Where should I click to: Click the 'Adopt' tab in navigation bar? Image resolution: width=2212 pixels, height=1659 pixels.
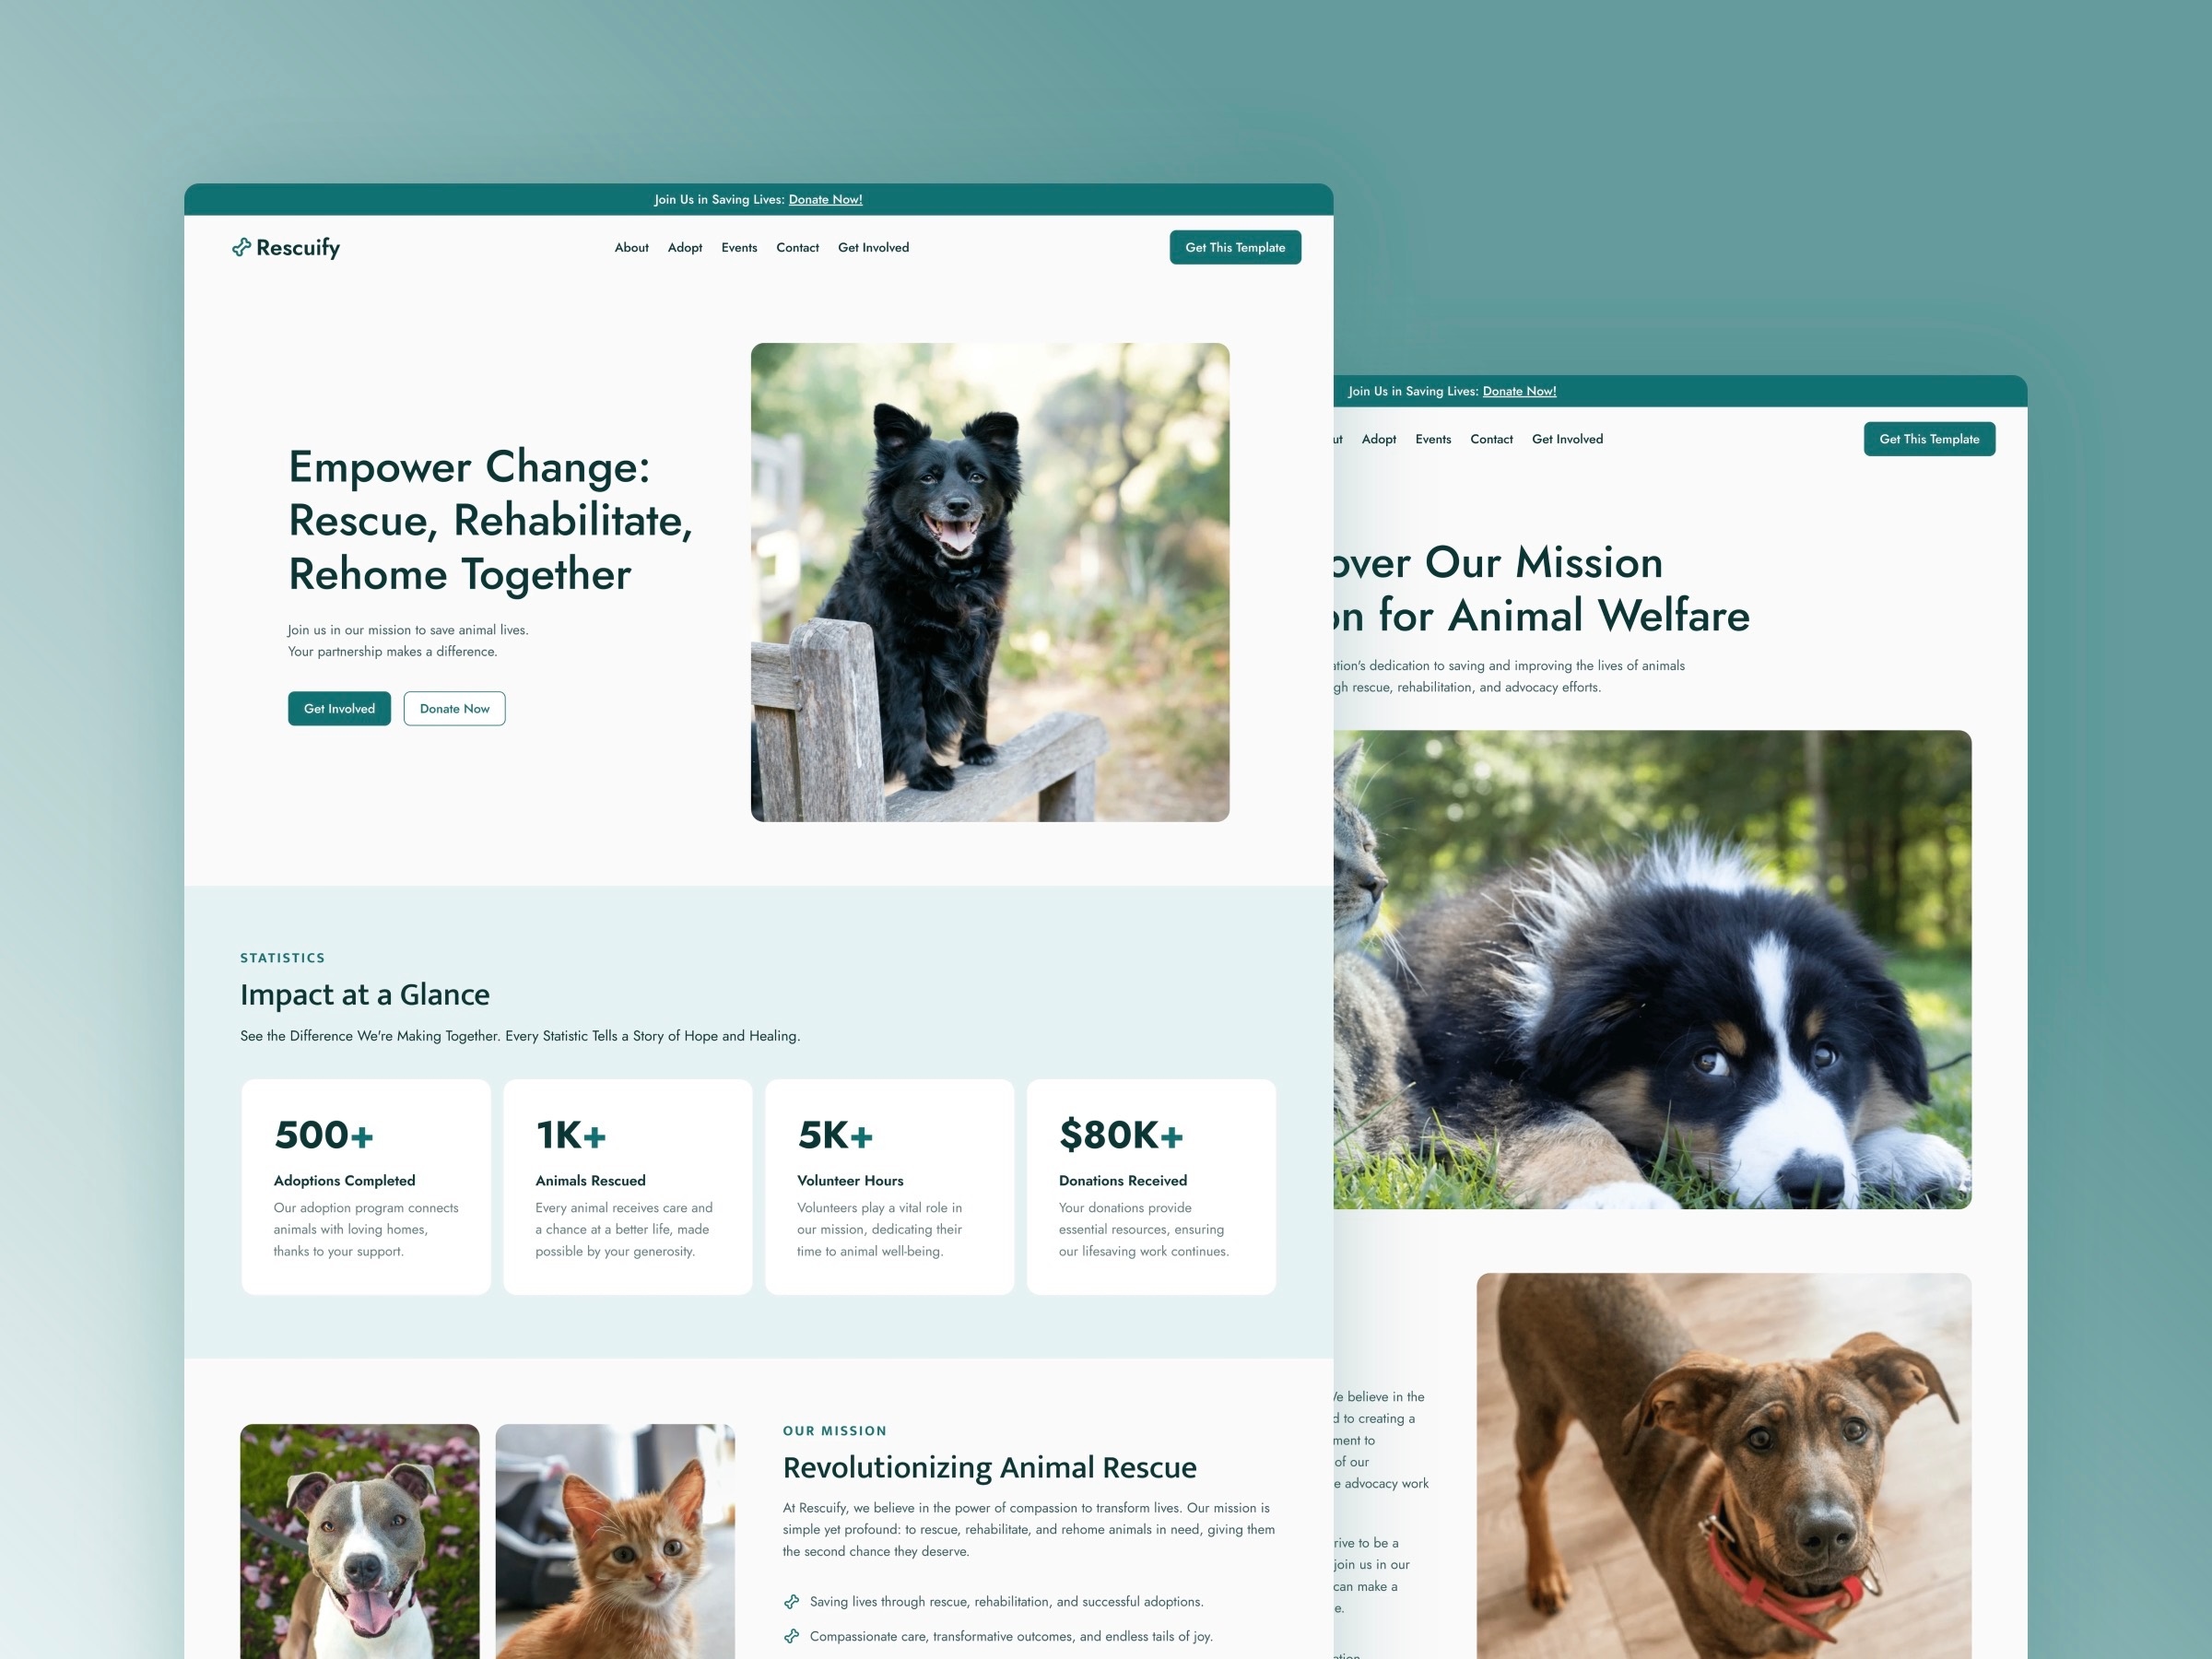click(x=685, y=247)
